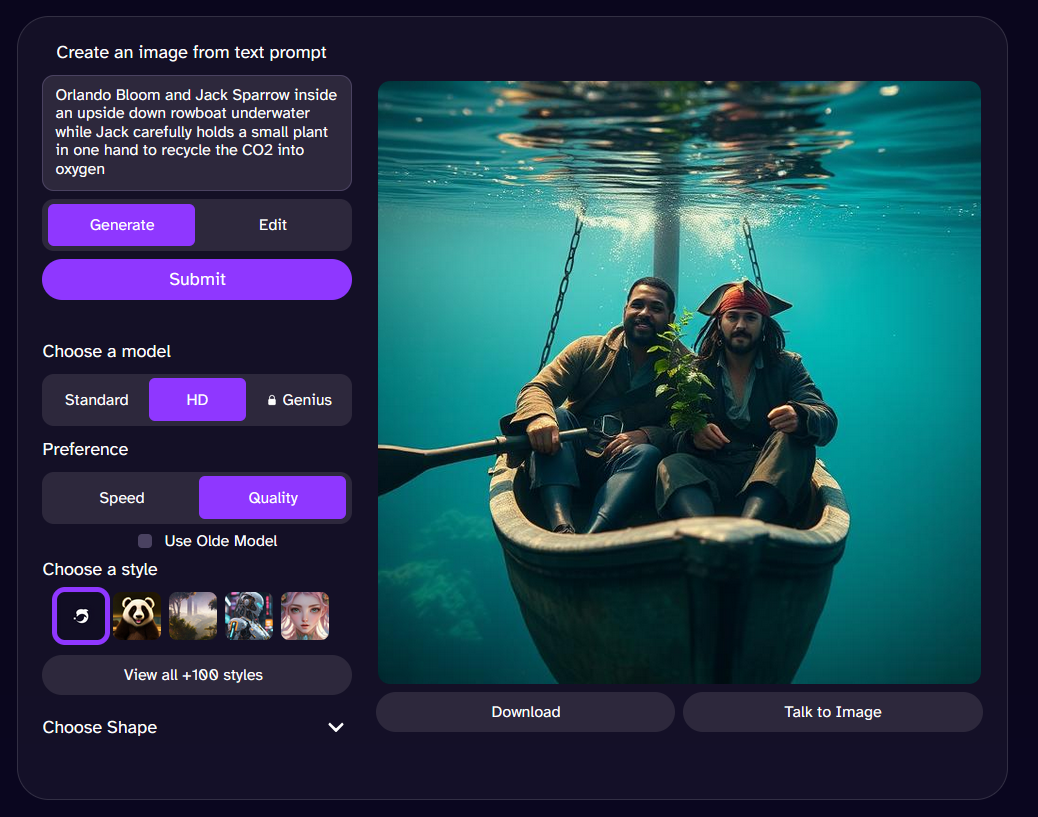This screenshot has height=817, width=1038.
Task: Select the Standard model
Action: [x=97, y=400]
